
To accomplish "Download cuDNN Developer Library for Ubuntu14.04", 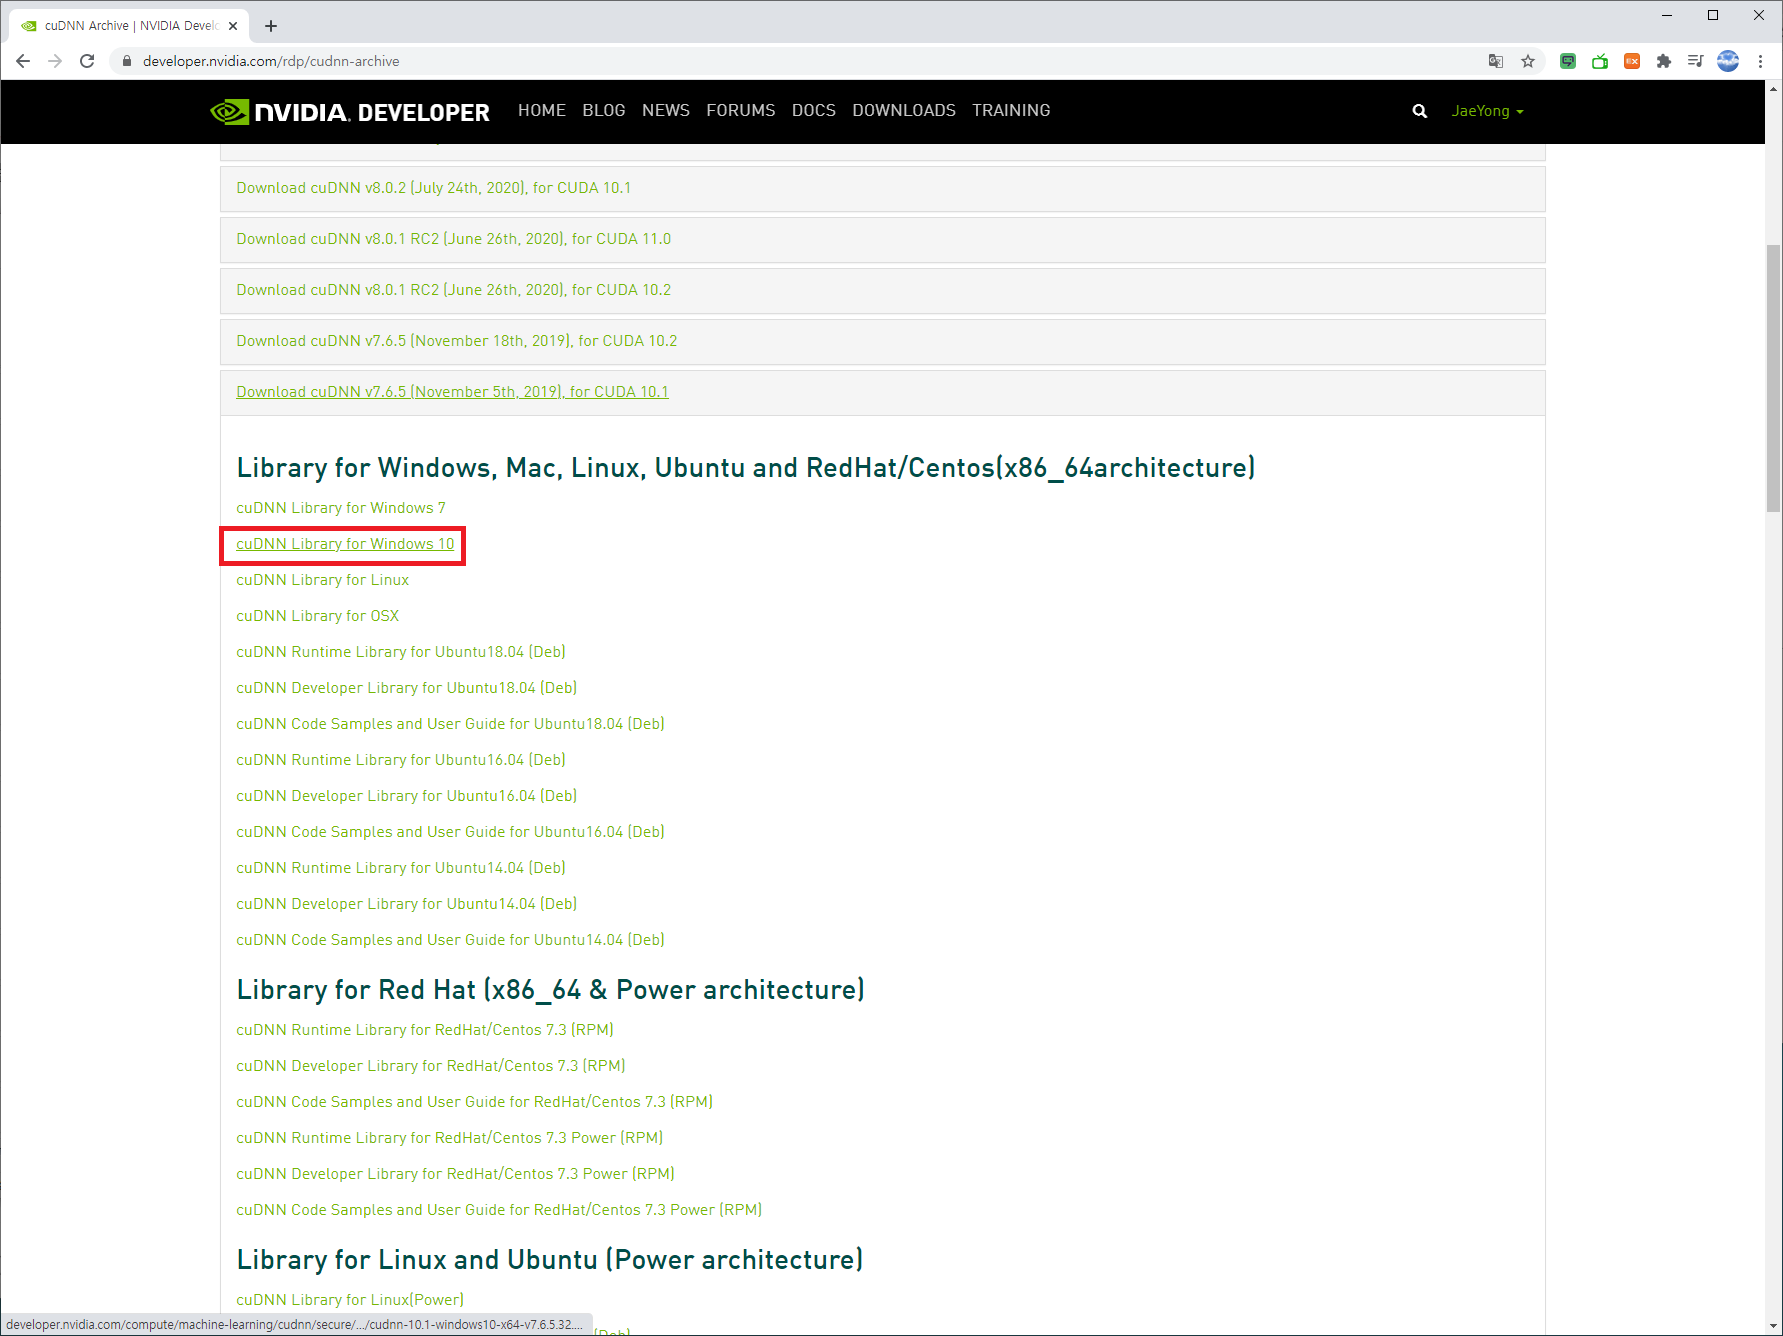I will 407,904.
